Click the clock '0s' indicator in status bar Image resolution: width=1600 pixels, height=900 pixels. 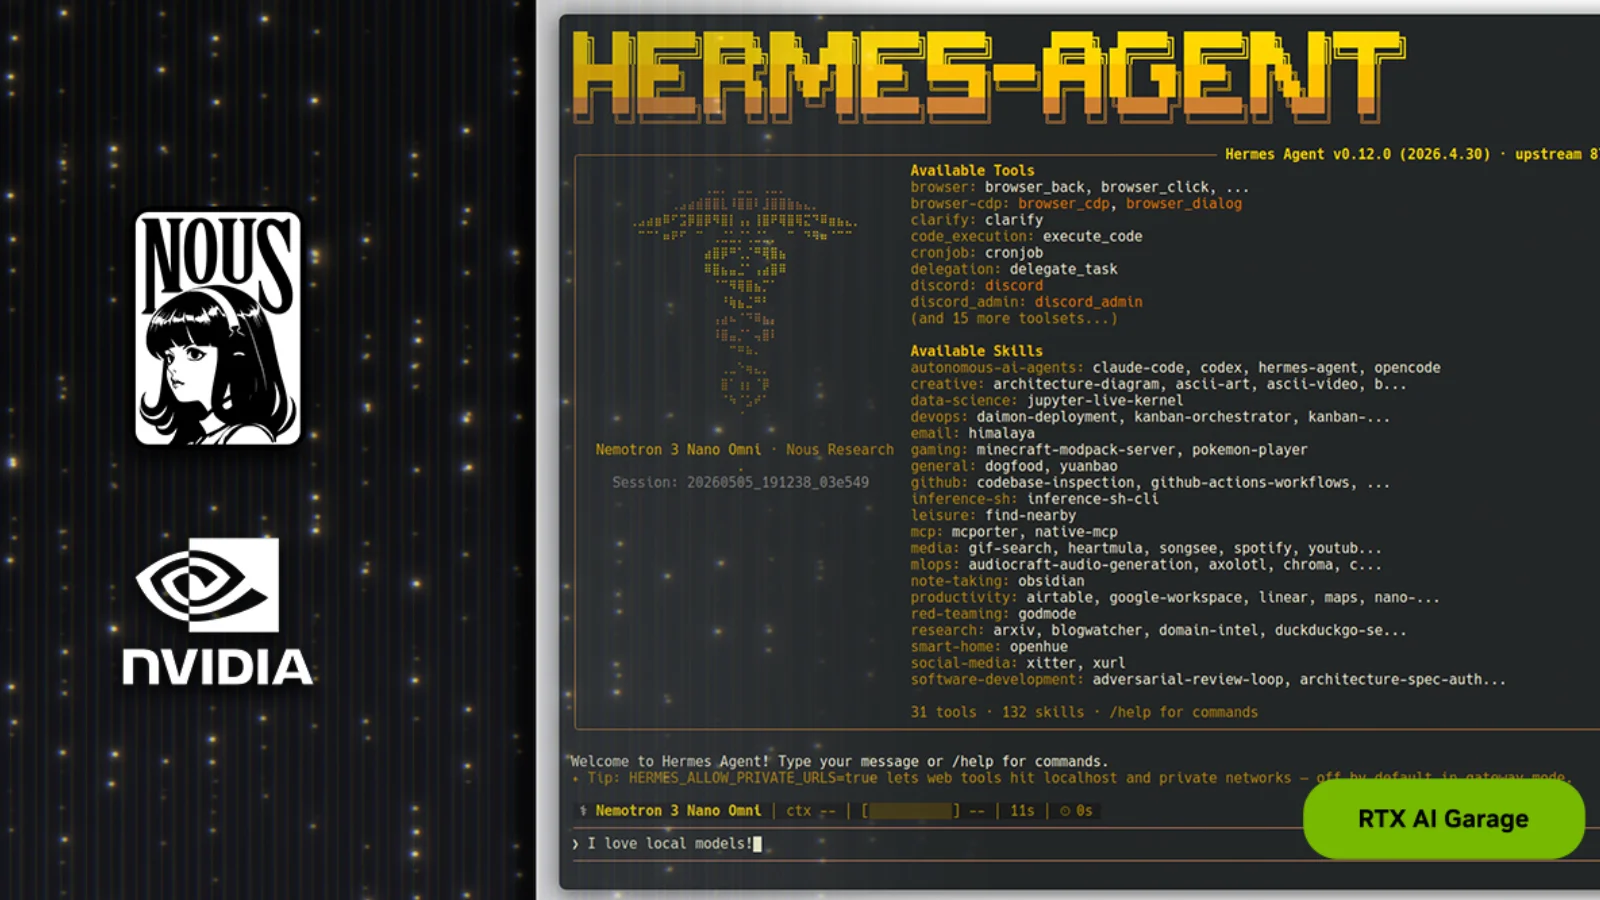(x=1076, y=810)
